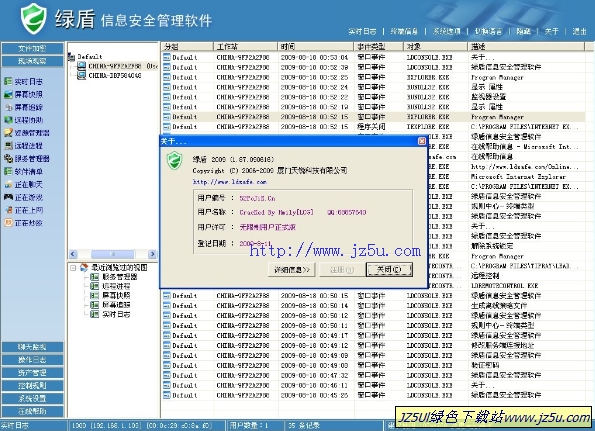Open the 控制规则 sidebar section
This screenshot has height=431, width=595.
(x=32, y=385)
